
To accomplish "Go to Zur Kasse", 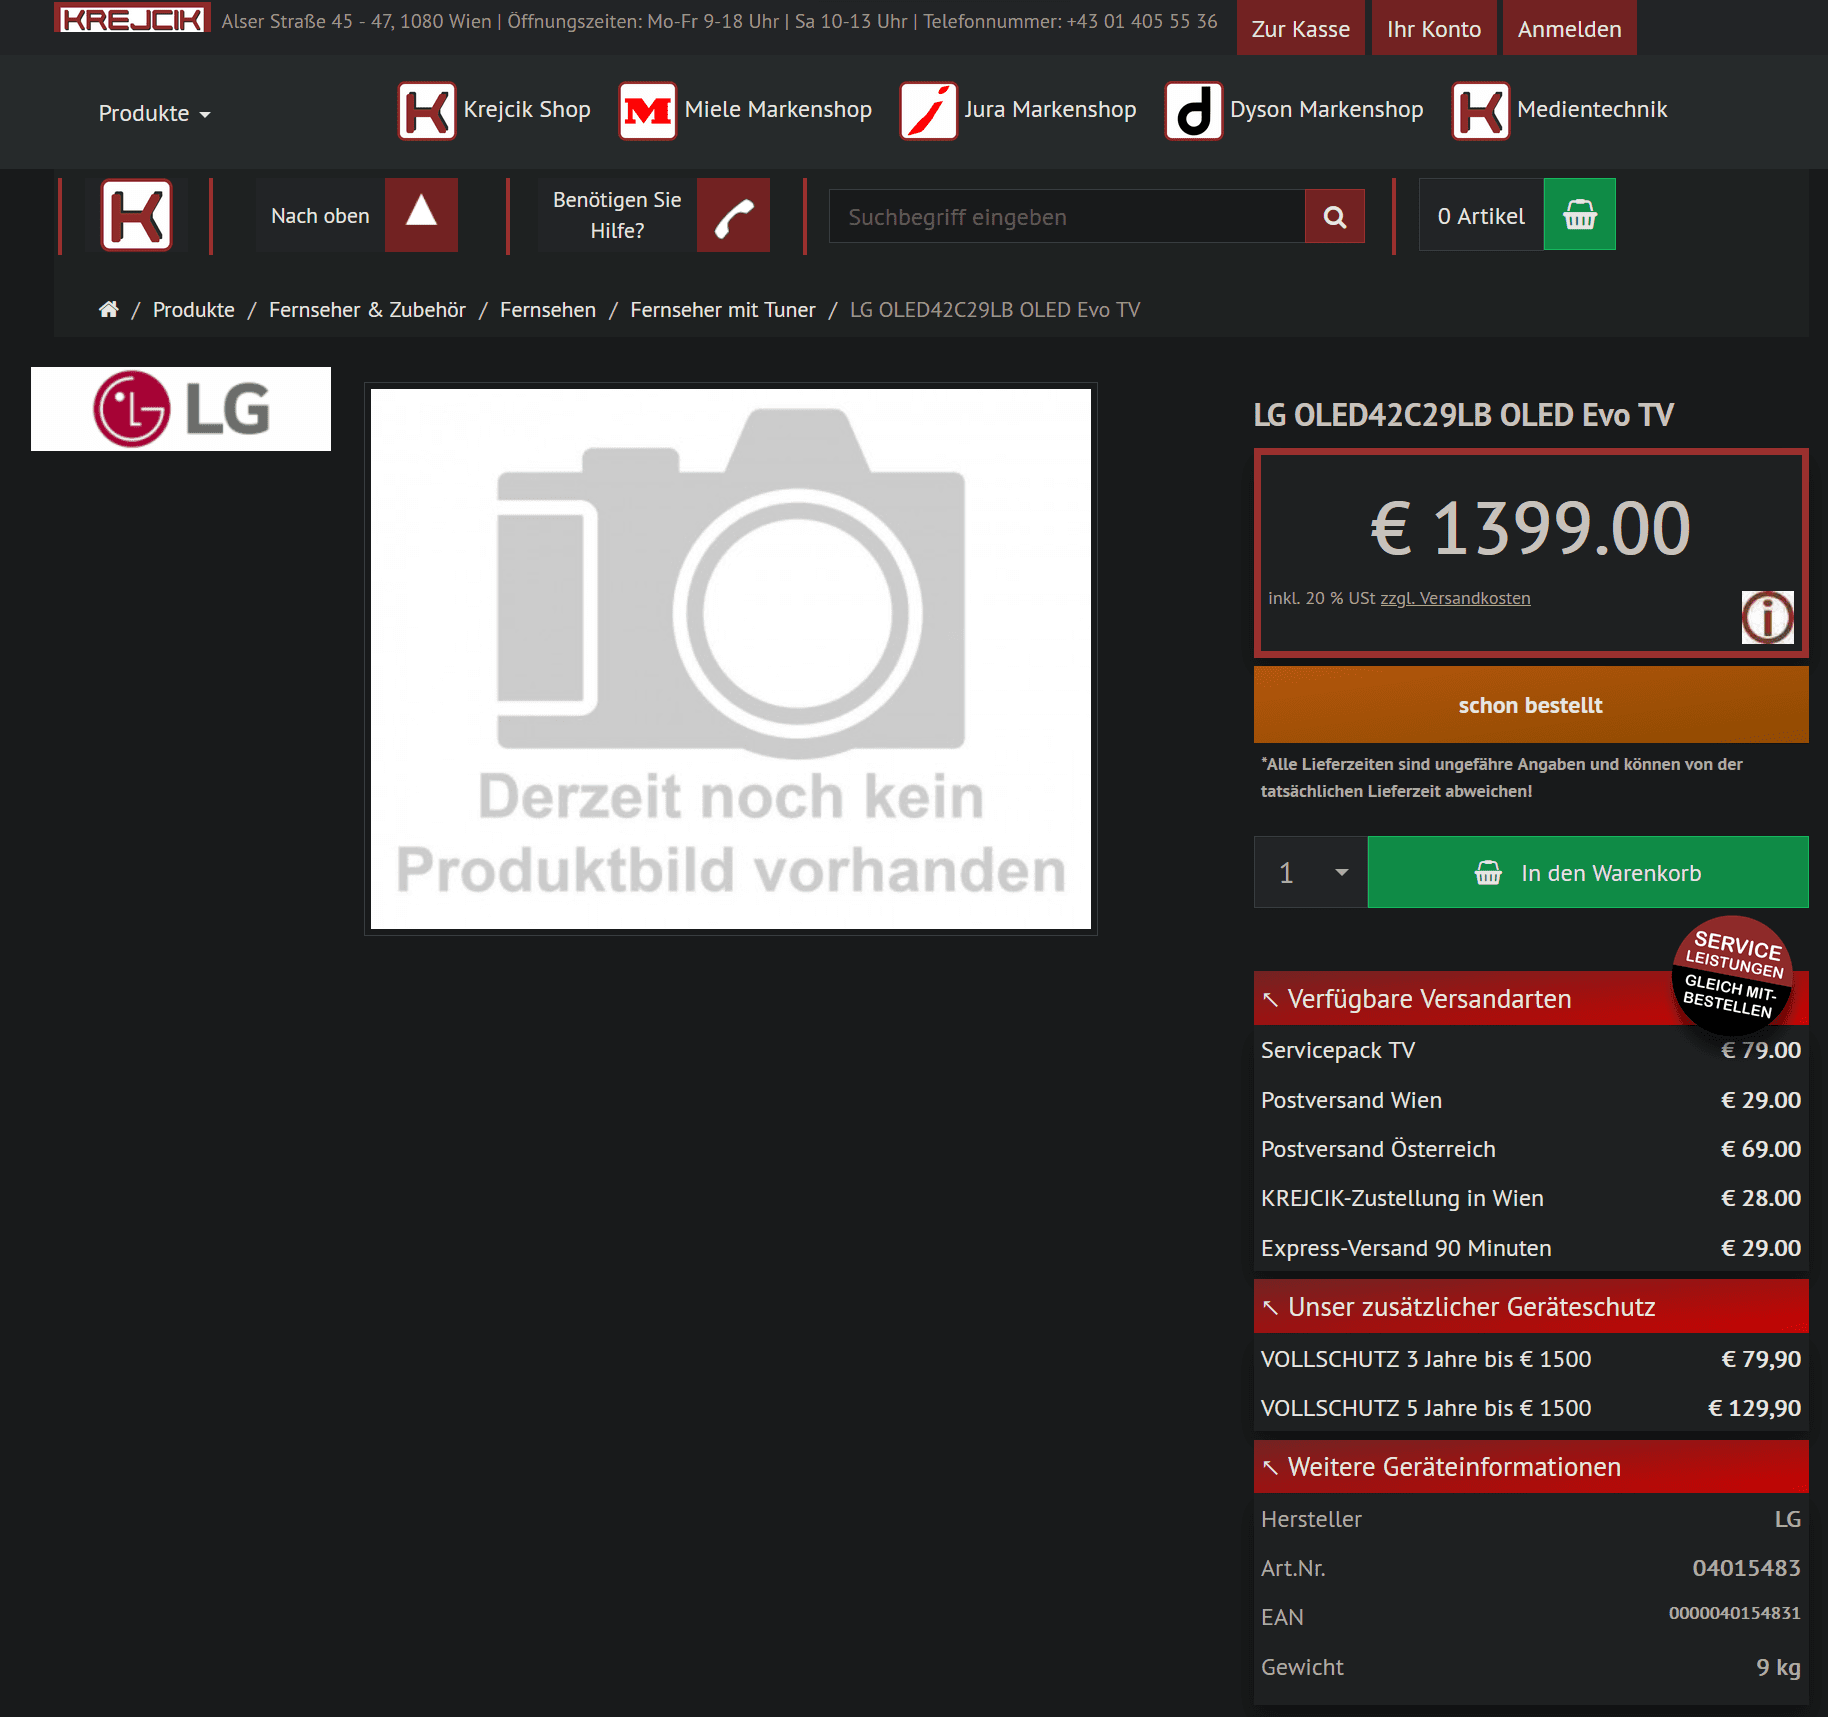I will click(1301, 28).
